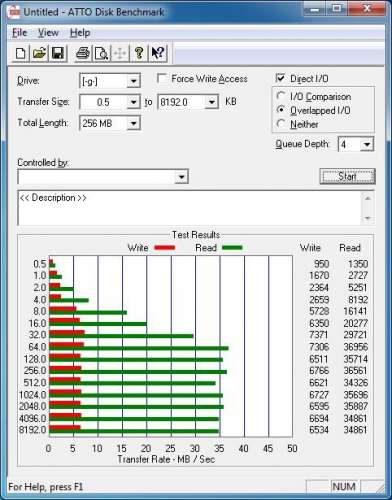392x500 pixels.
Task: Open the Queue Depth dropdown
Action: [x=367, y=145]
